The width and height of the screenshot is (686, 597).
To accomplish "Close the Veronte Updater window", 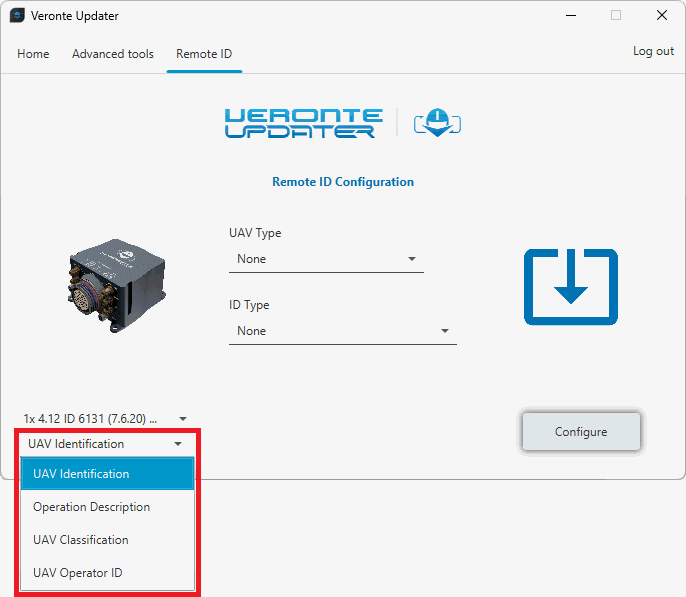I will (x=661, y=16).
